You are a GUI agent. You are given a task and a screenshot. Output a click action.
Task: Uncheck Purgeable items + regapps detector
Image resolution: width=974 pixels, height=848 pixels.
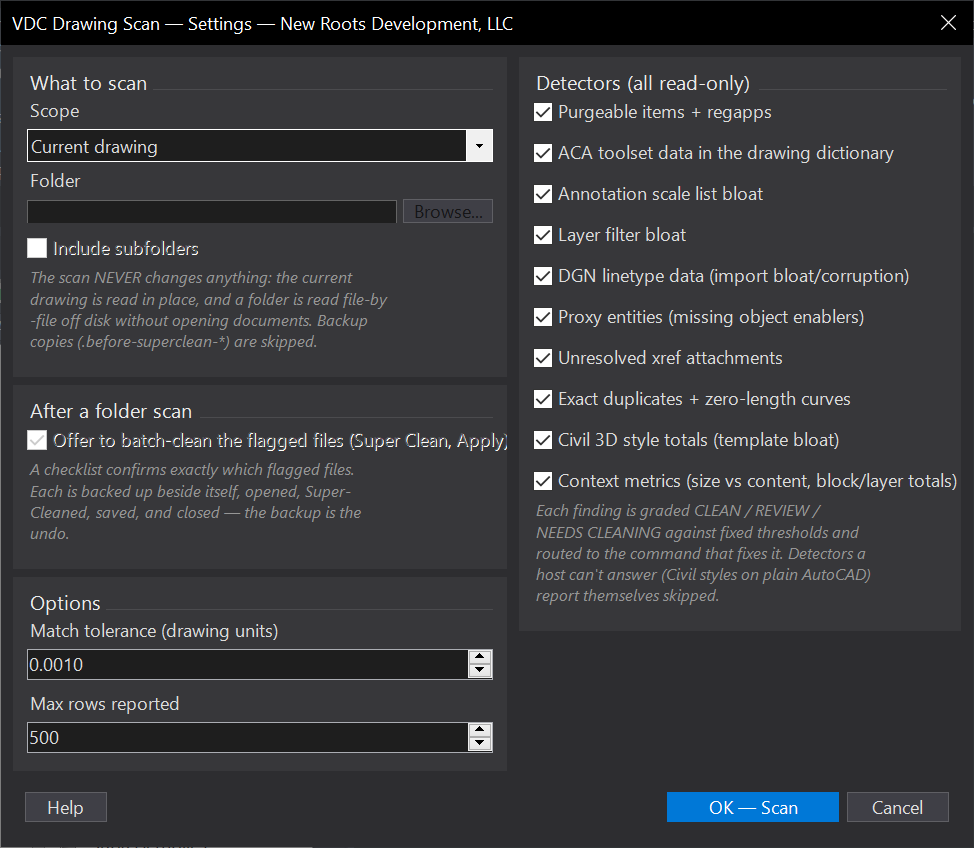tap(543, 112)
